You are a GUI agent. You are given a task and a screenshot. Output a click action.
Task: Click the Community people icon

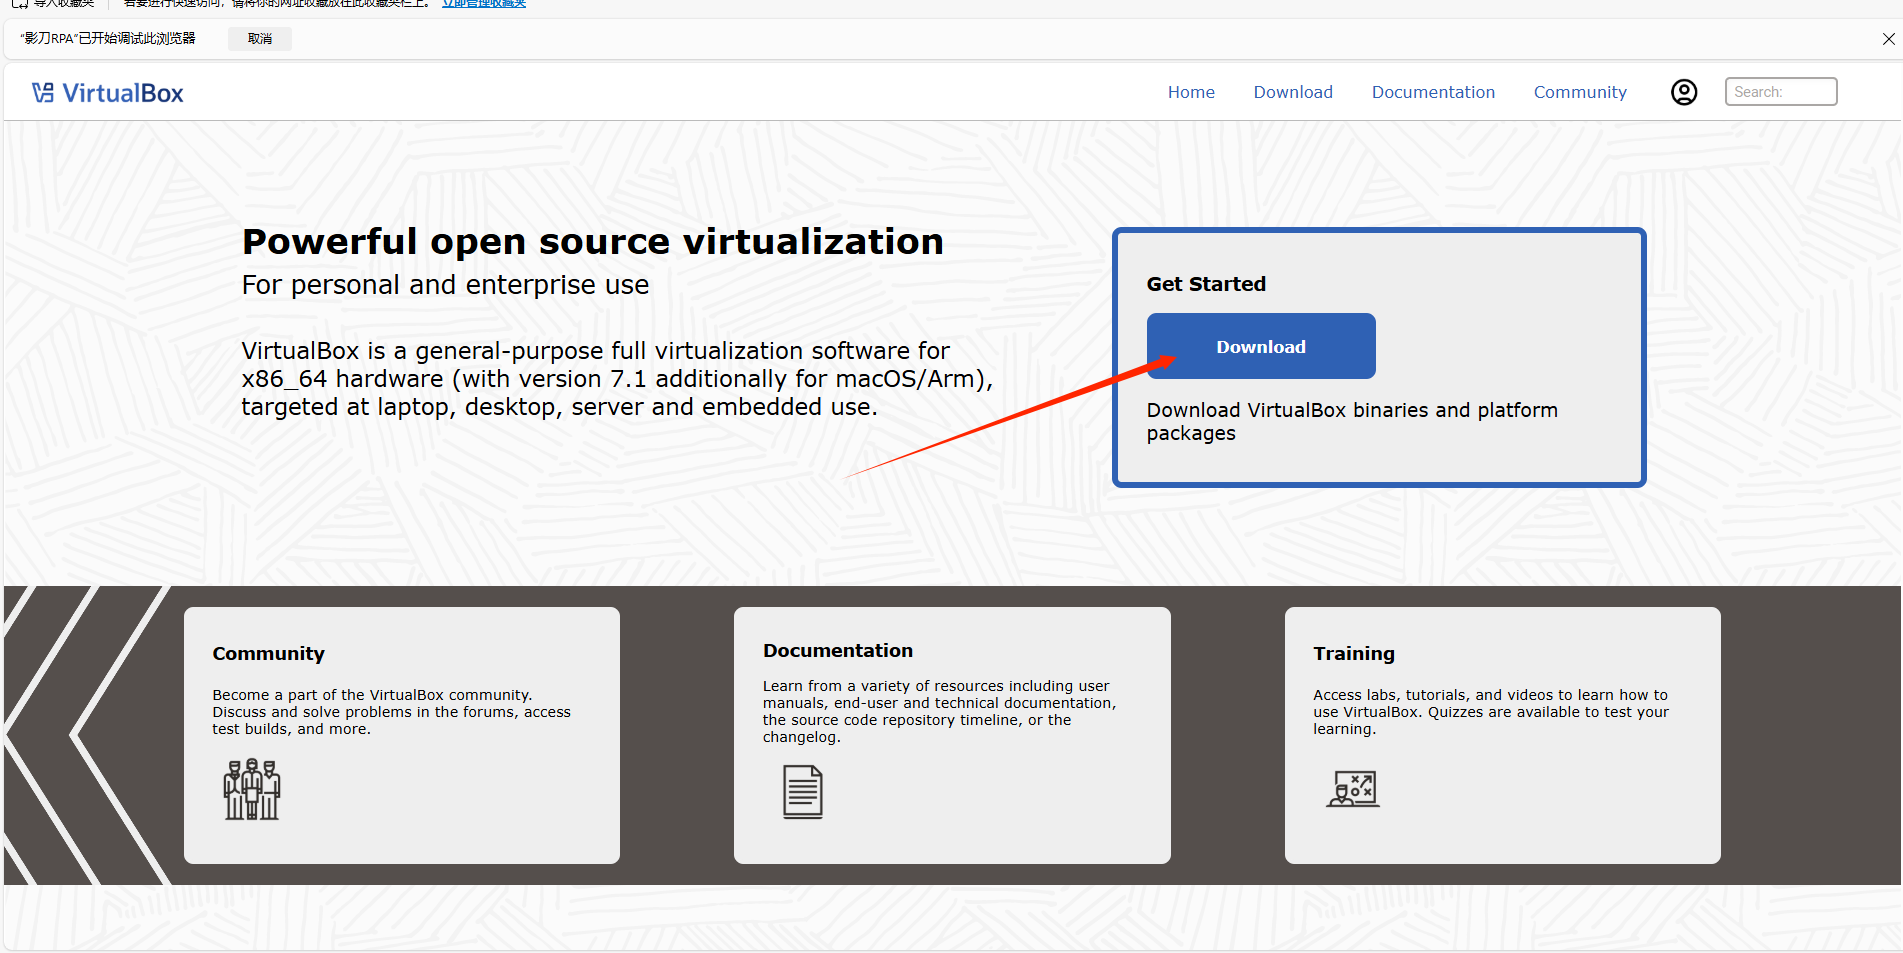pyautogui.click(x=251, y=789)
